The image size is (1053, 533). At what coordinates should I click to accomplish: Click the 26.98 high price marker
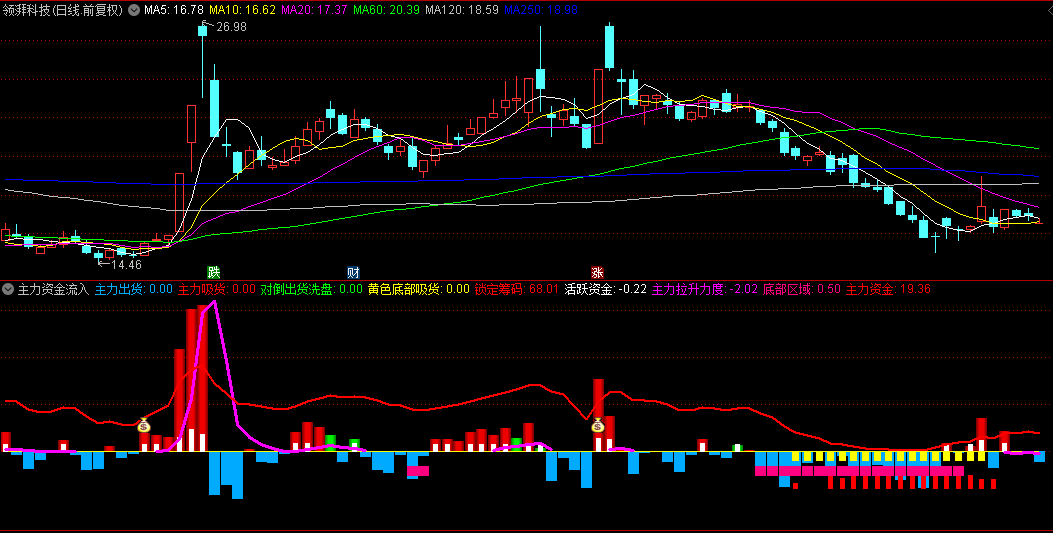(232, 27)
